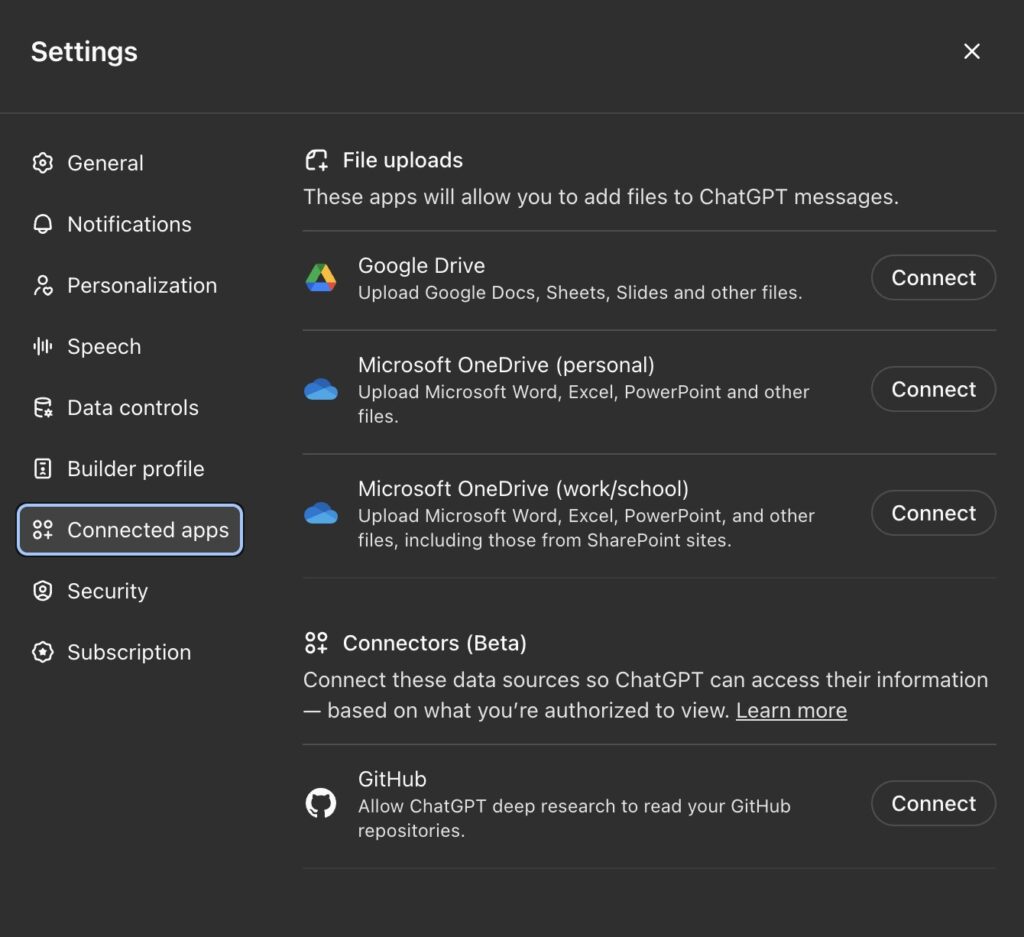Image resolution: width=1024 pixels, height=937 pixels.
Task: View Subscription settings
Action: coord(130,652)
